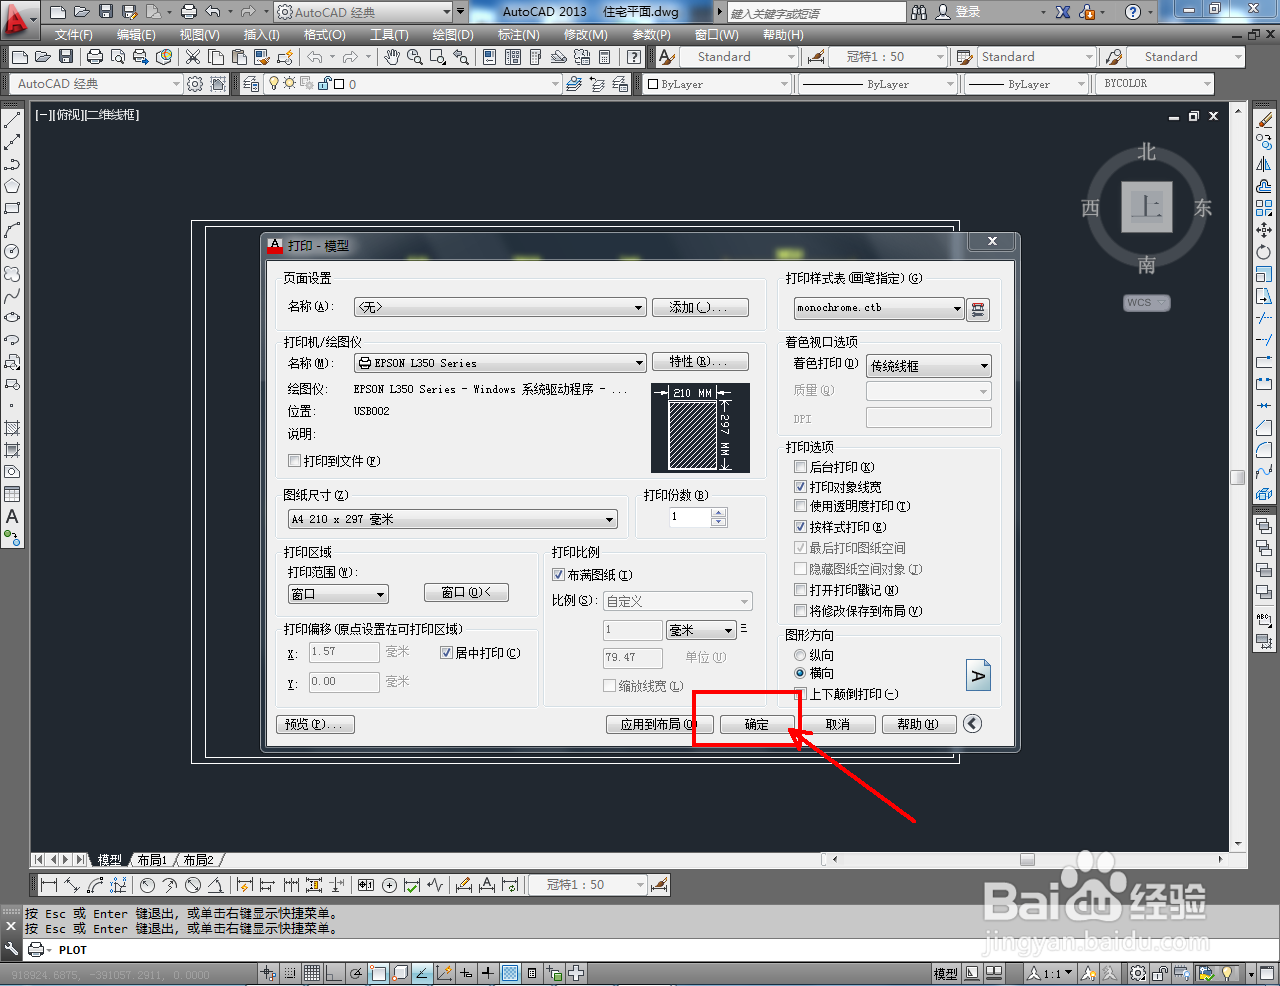Select the Mirror tool in right toolbar

tap(1264, 164)
